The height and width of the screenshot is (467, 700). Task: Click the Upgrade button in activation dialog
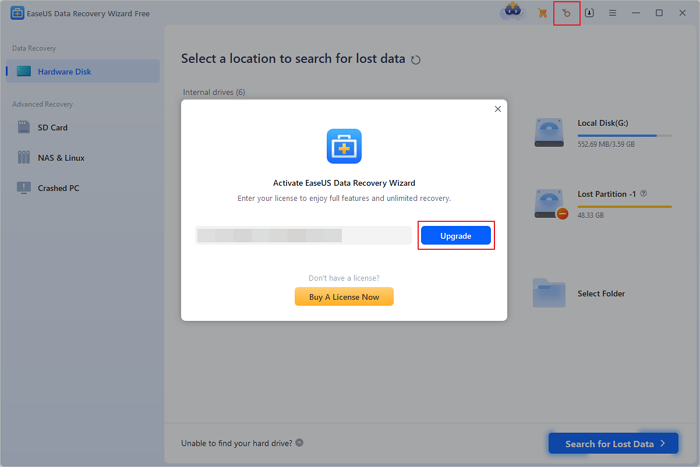(456, 236)
